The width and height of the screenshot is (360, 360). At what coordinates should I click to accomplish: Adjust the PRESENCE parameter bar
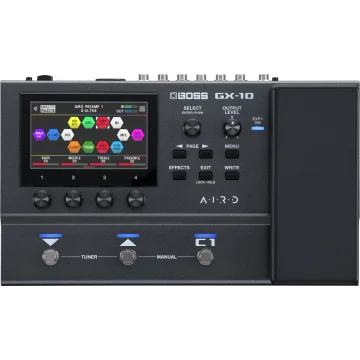point(132,164)
